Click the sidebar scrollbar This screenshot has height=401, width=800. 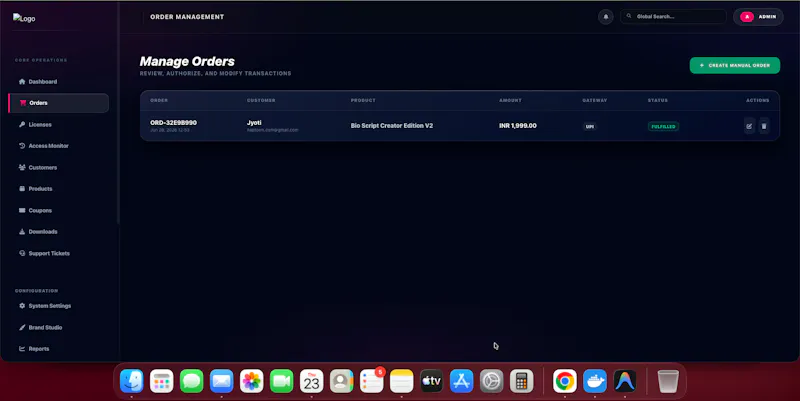point(118,112)
